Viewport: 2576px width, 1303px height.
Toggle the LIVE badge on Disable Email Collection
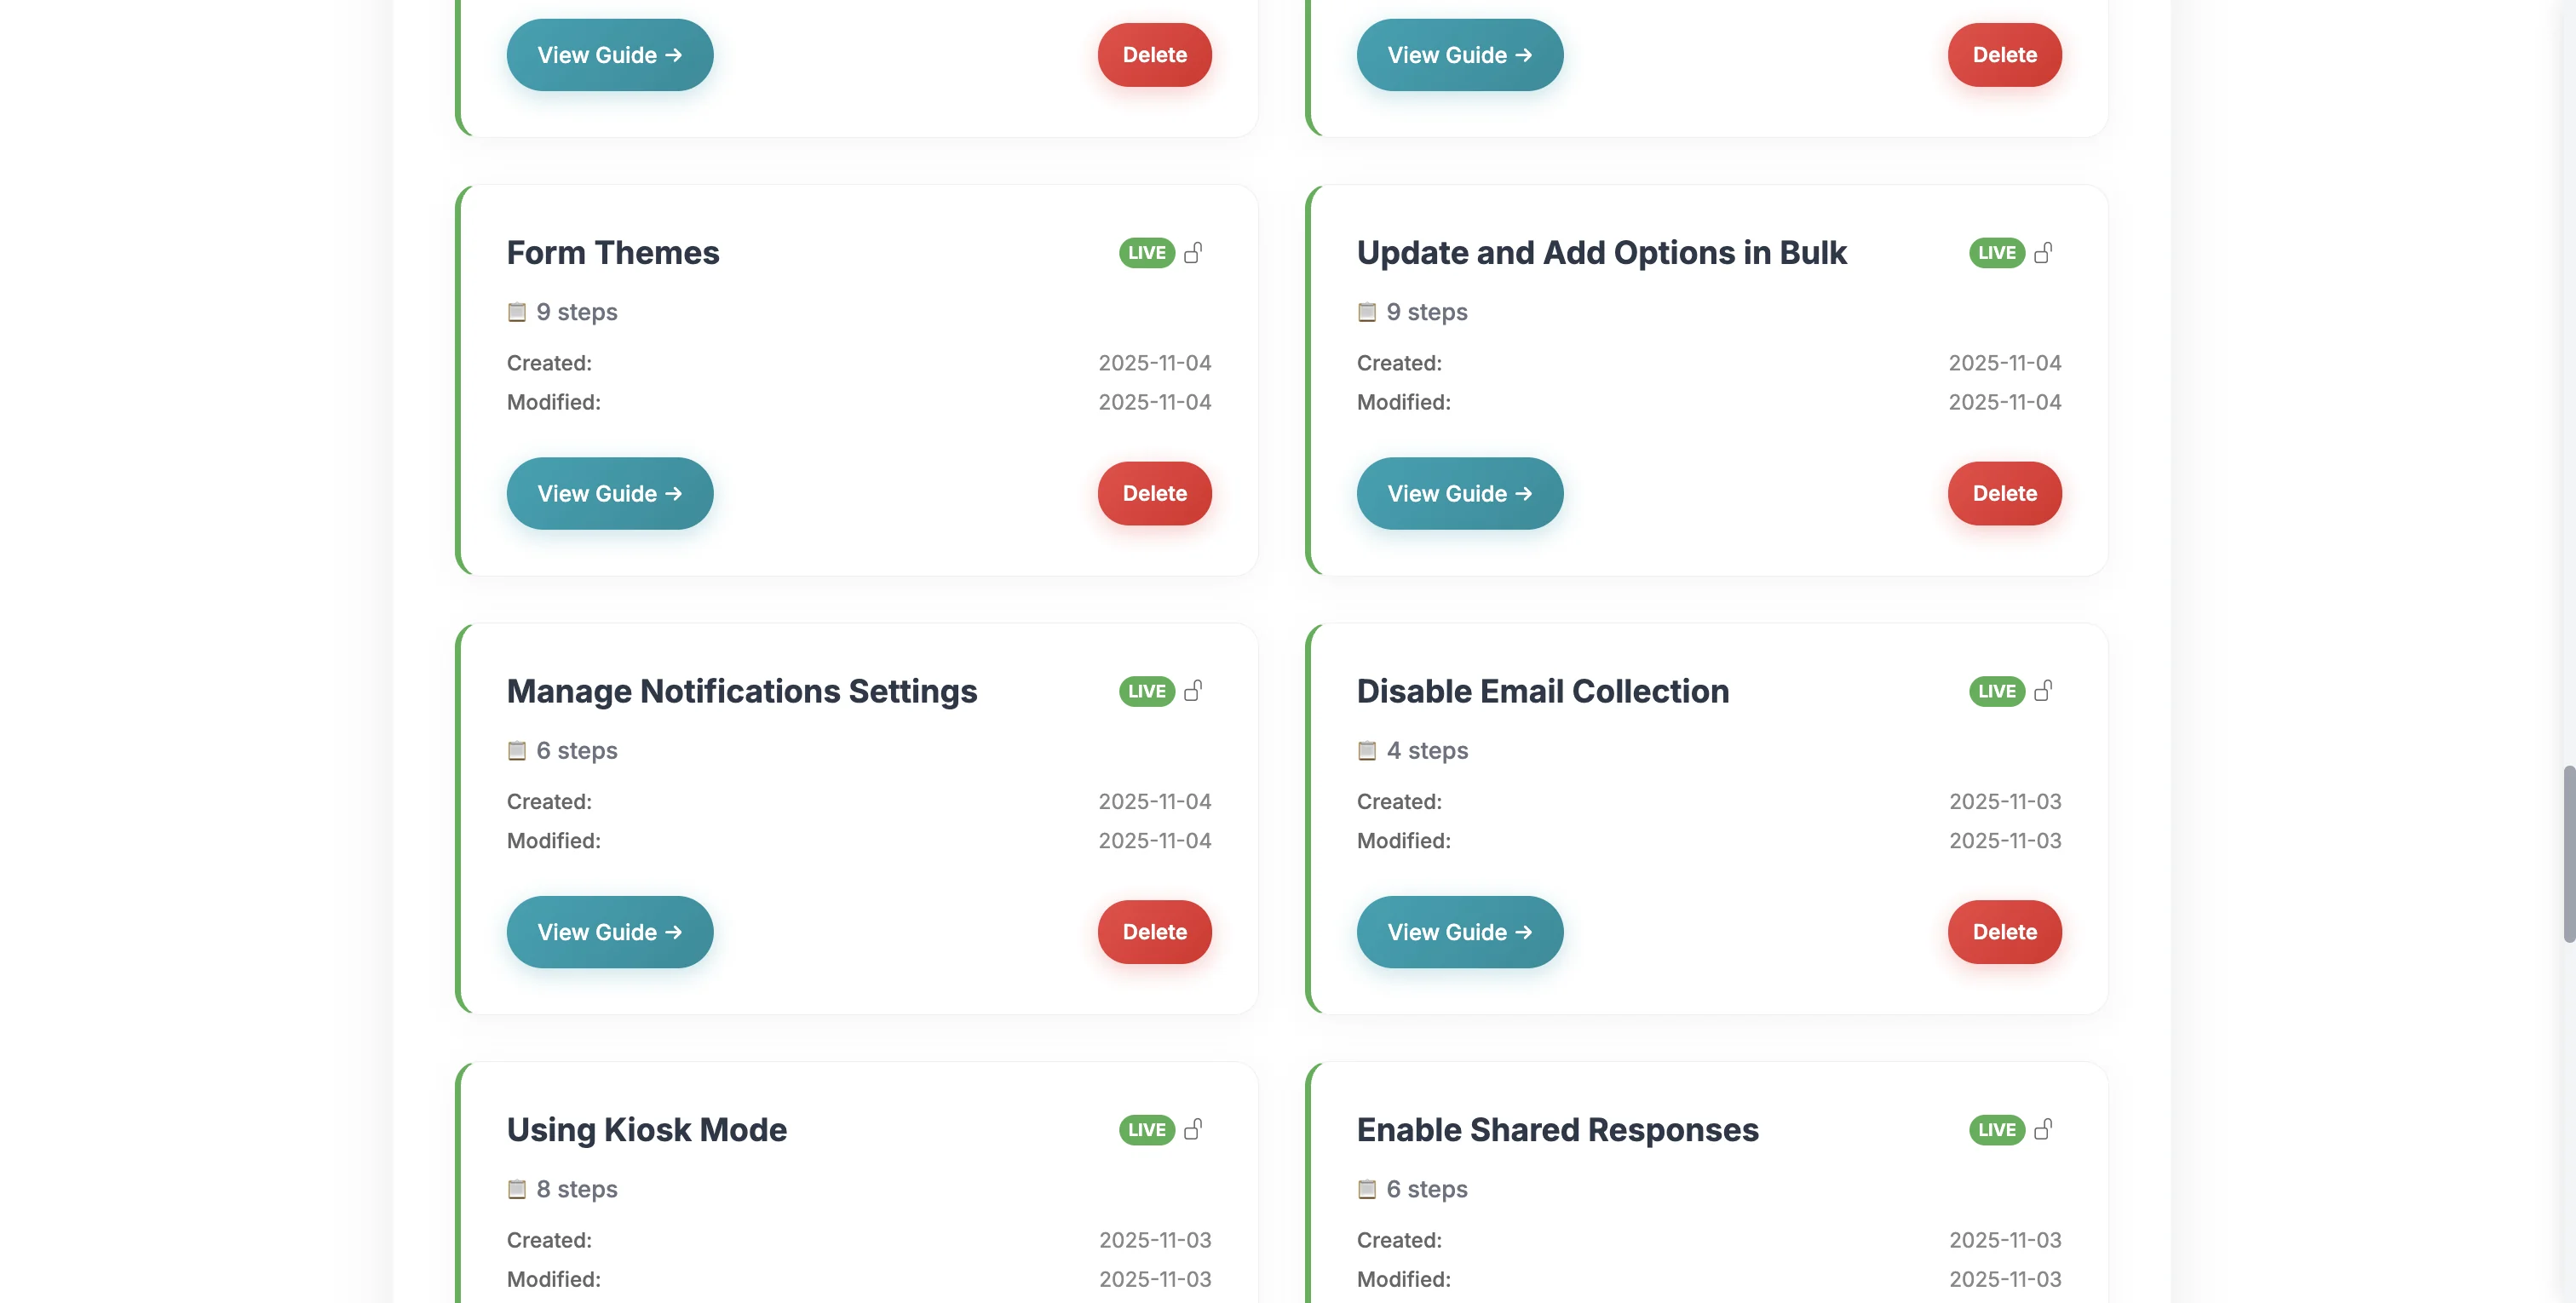pyautogui.click(x=1996, y=691)
